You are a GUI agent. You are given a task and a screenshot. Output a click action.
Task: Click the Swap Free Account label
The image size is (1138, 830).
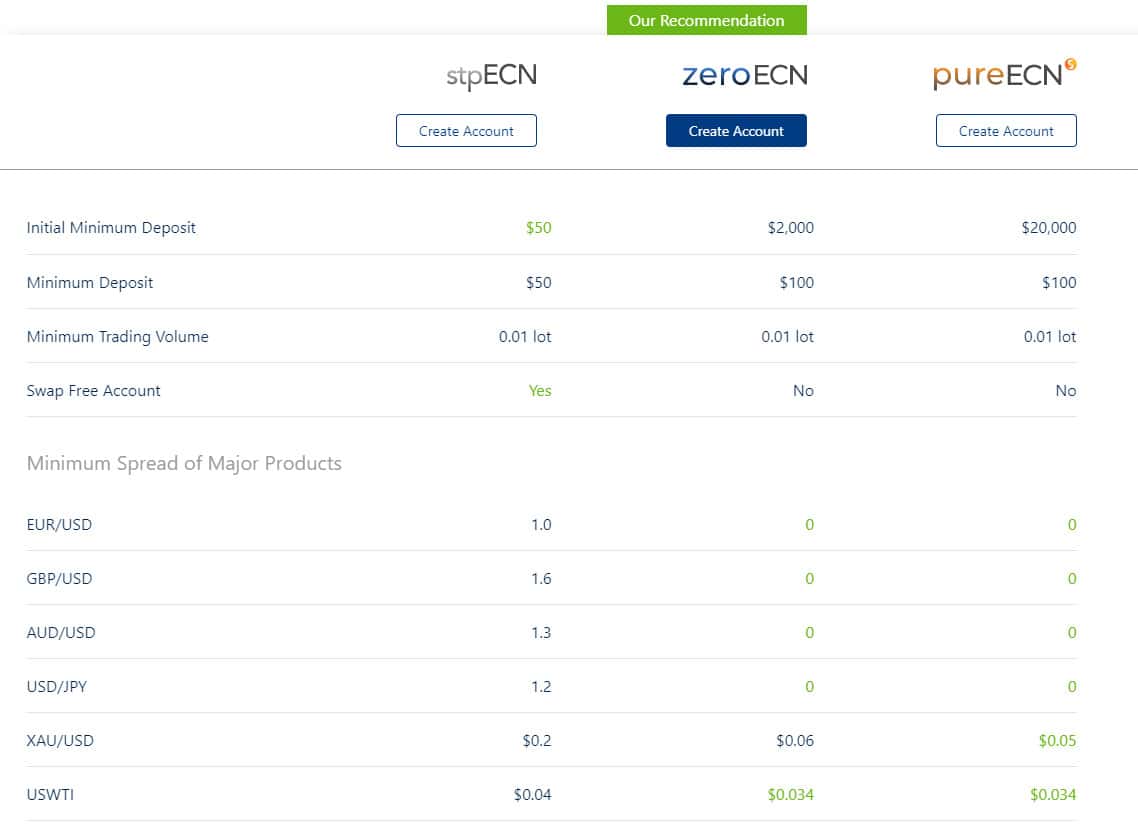(x=93, y=391)
